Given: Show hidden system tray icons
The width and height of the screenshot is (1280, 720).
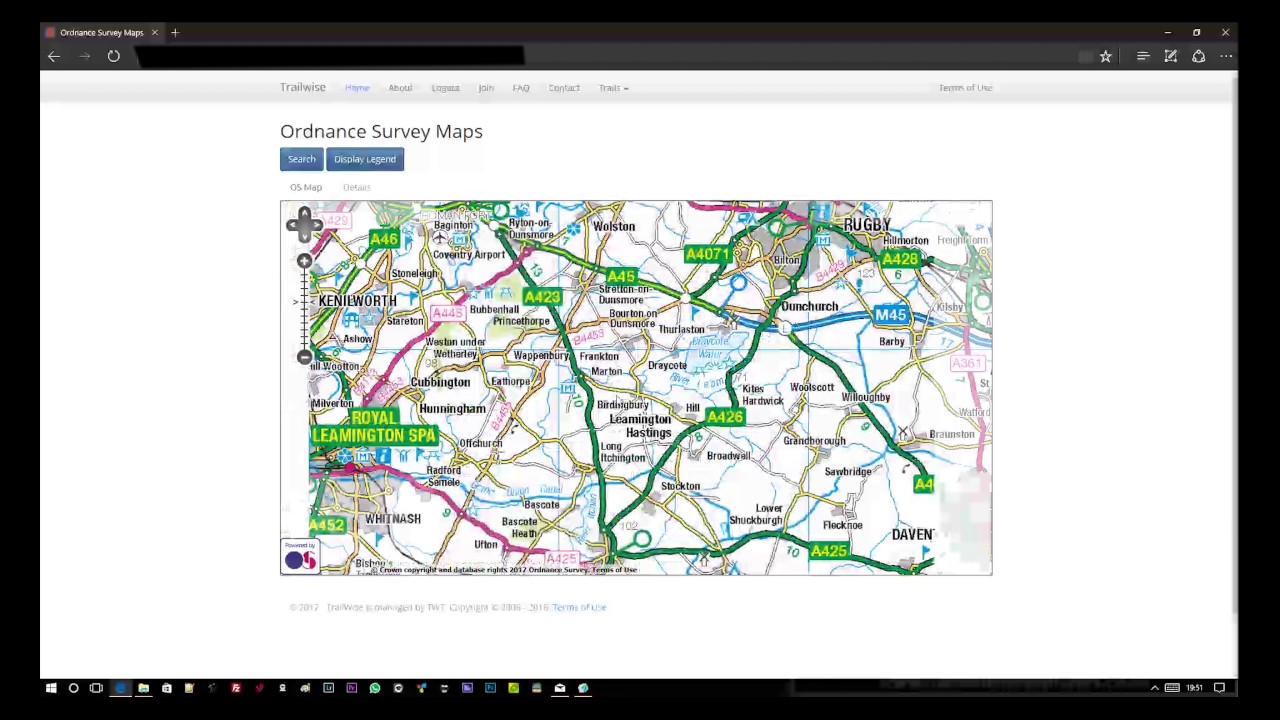Looking at the screenshot, I should pos(1154,688).
